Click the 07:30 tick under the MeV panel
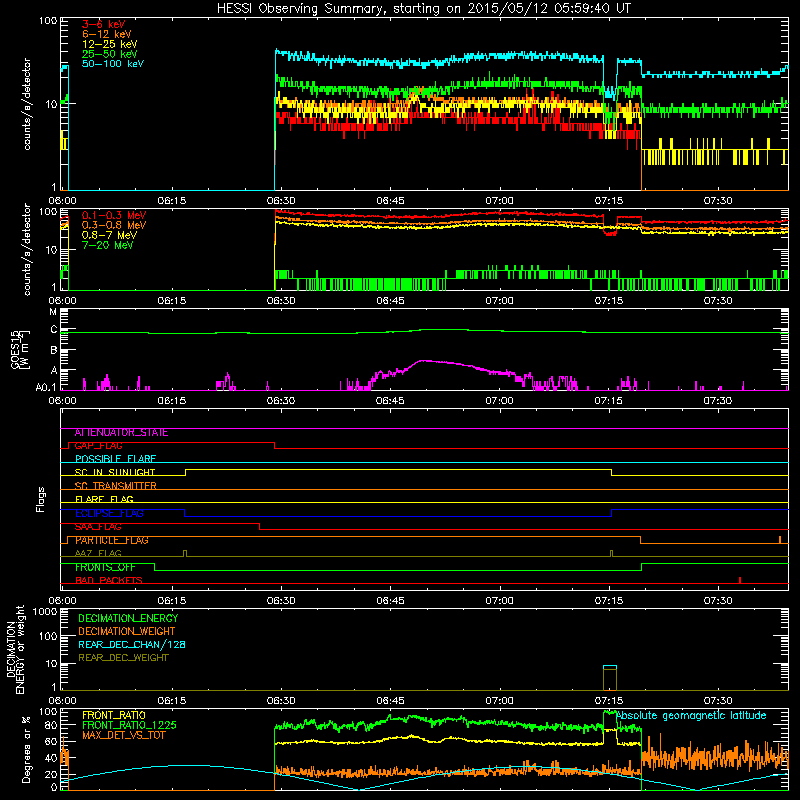800x800 pixels. 717,301
